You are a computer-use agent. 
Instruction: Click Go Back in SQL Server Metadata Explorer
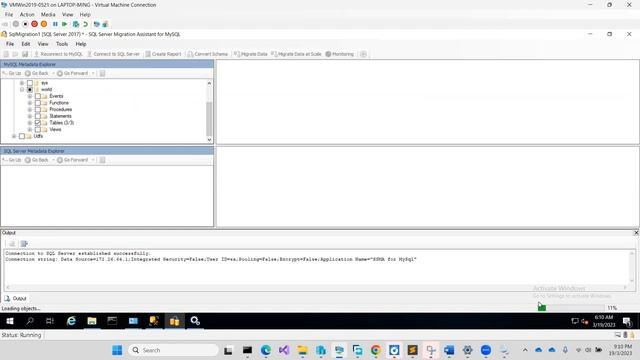pos(37,160)
